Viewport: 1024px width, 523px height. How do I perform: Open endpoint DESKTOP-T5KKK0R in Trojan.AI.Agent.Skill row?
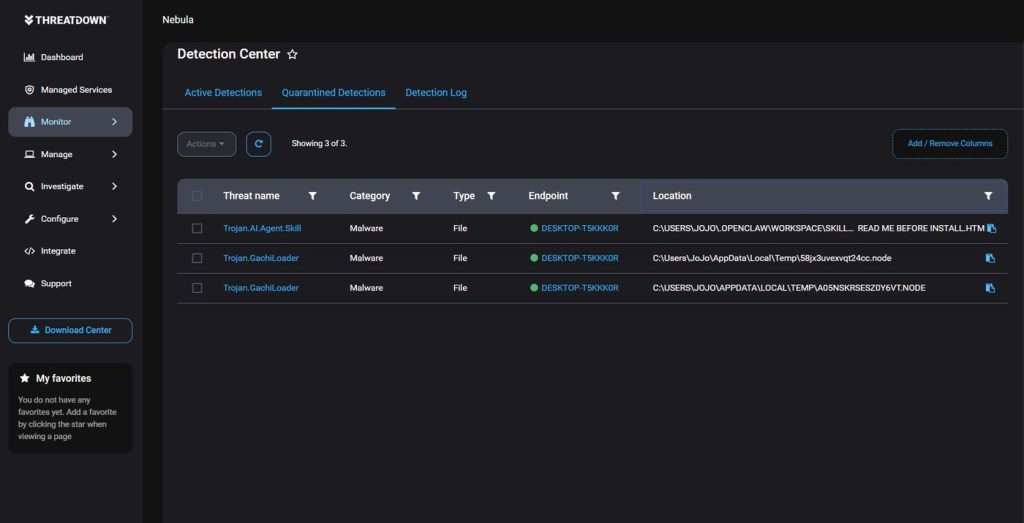tap(579, 229)
